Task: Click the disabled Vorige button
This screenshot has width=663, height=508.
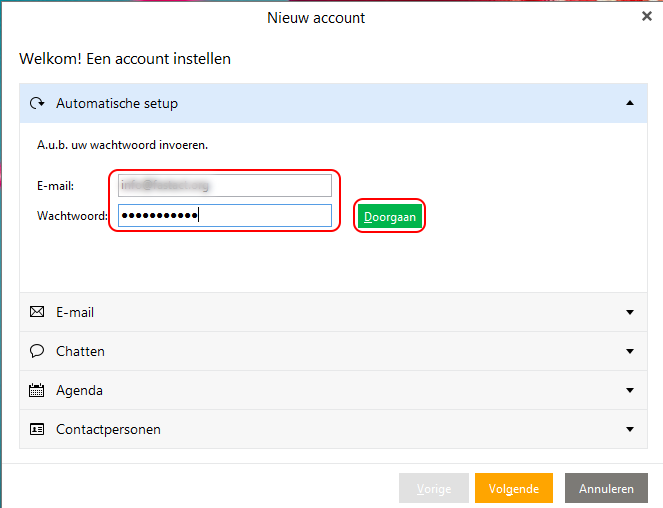Action: [433, 489]
